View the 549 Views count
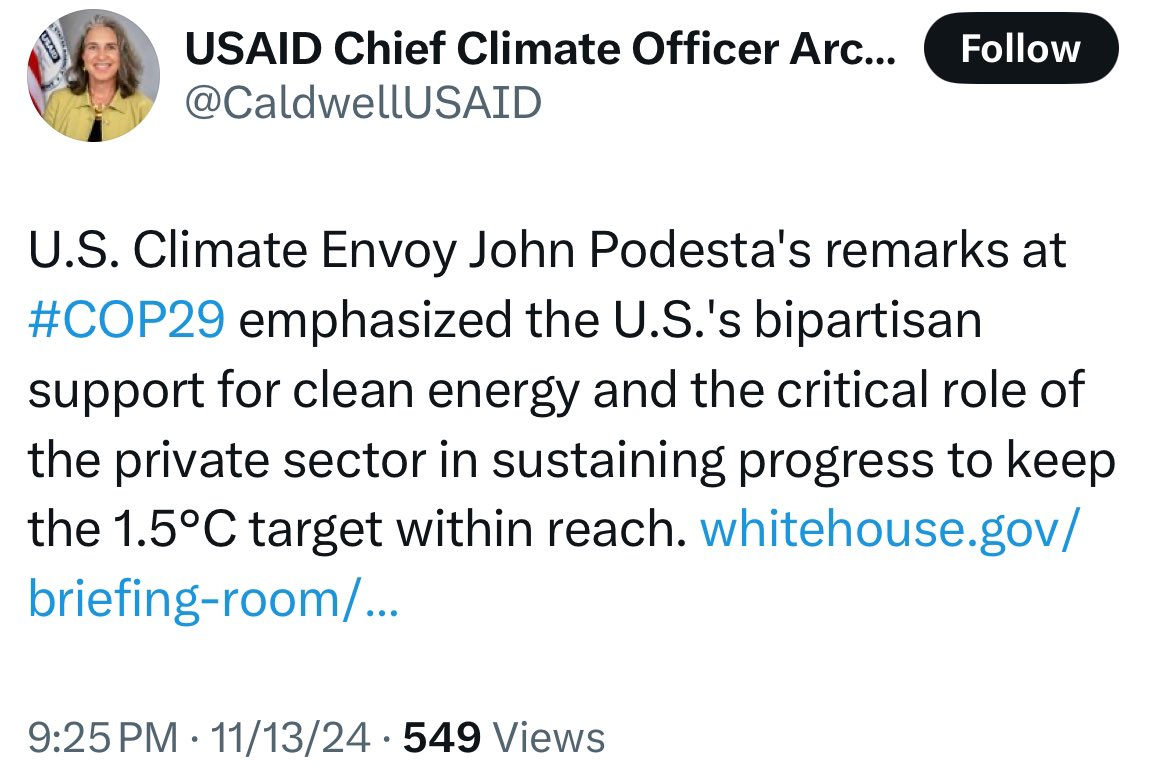 point(504,738)
